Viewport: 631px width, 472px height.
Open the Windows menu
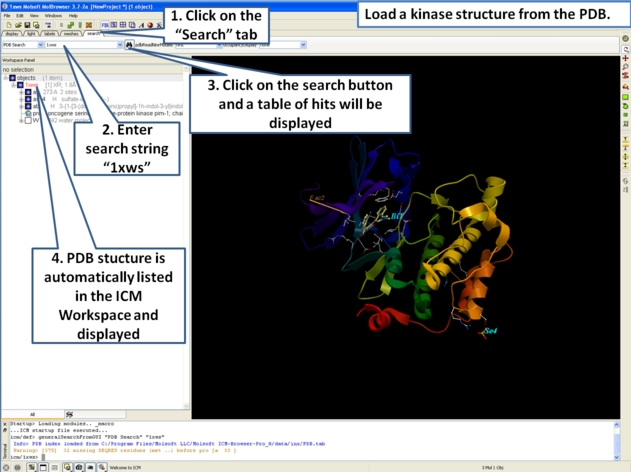tap(53, 16)
